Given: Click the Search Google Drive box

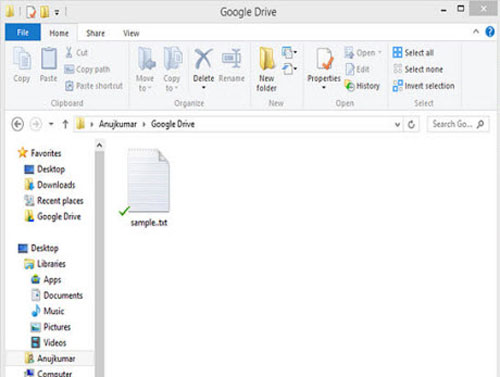Looking at the screenshot, I should [x=458, y=124].
